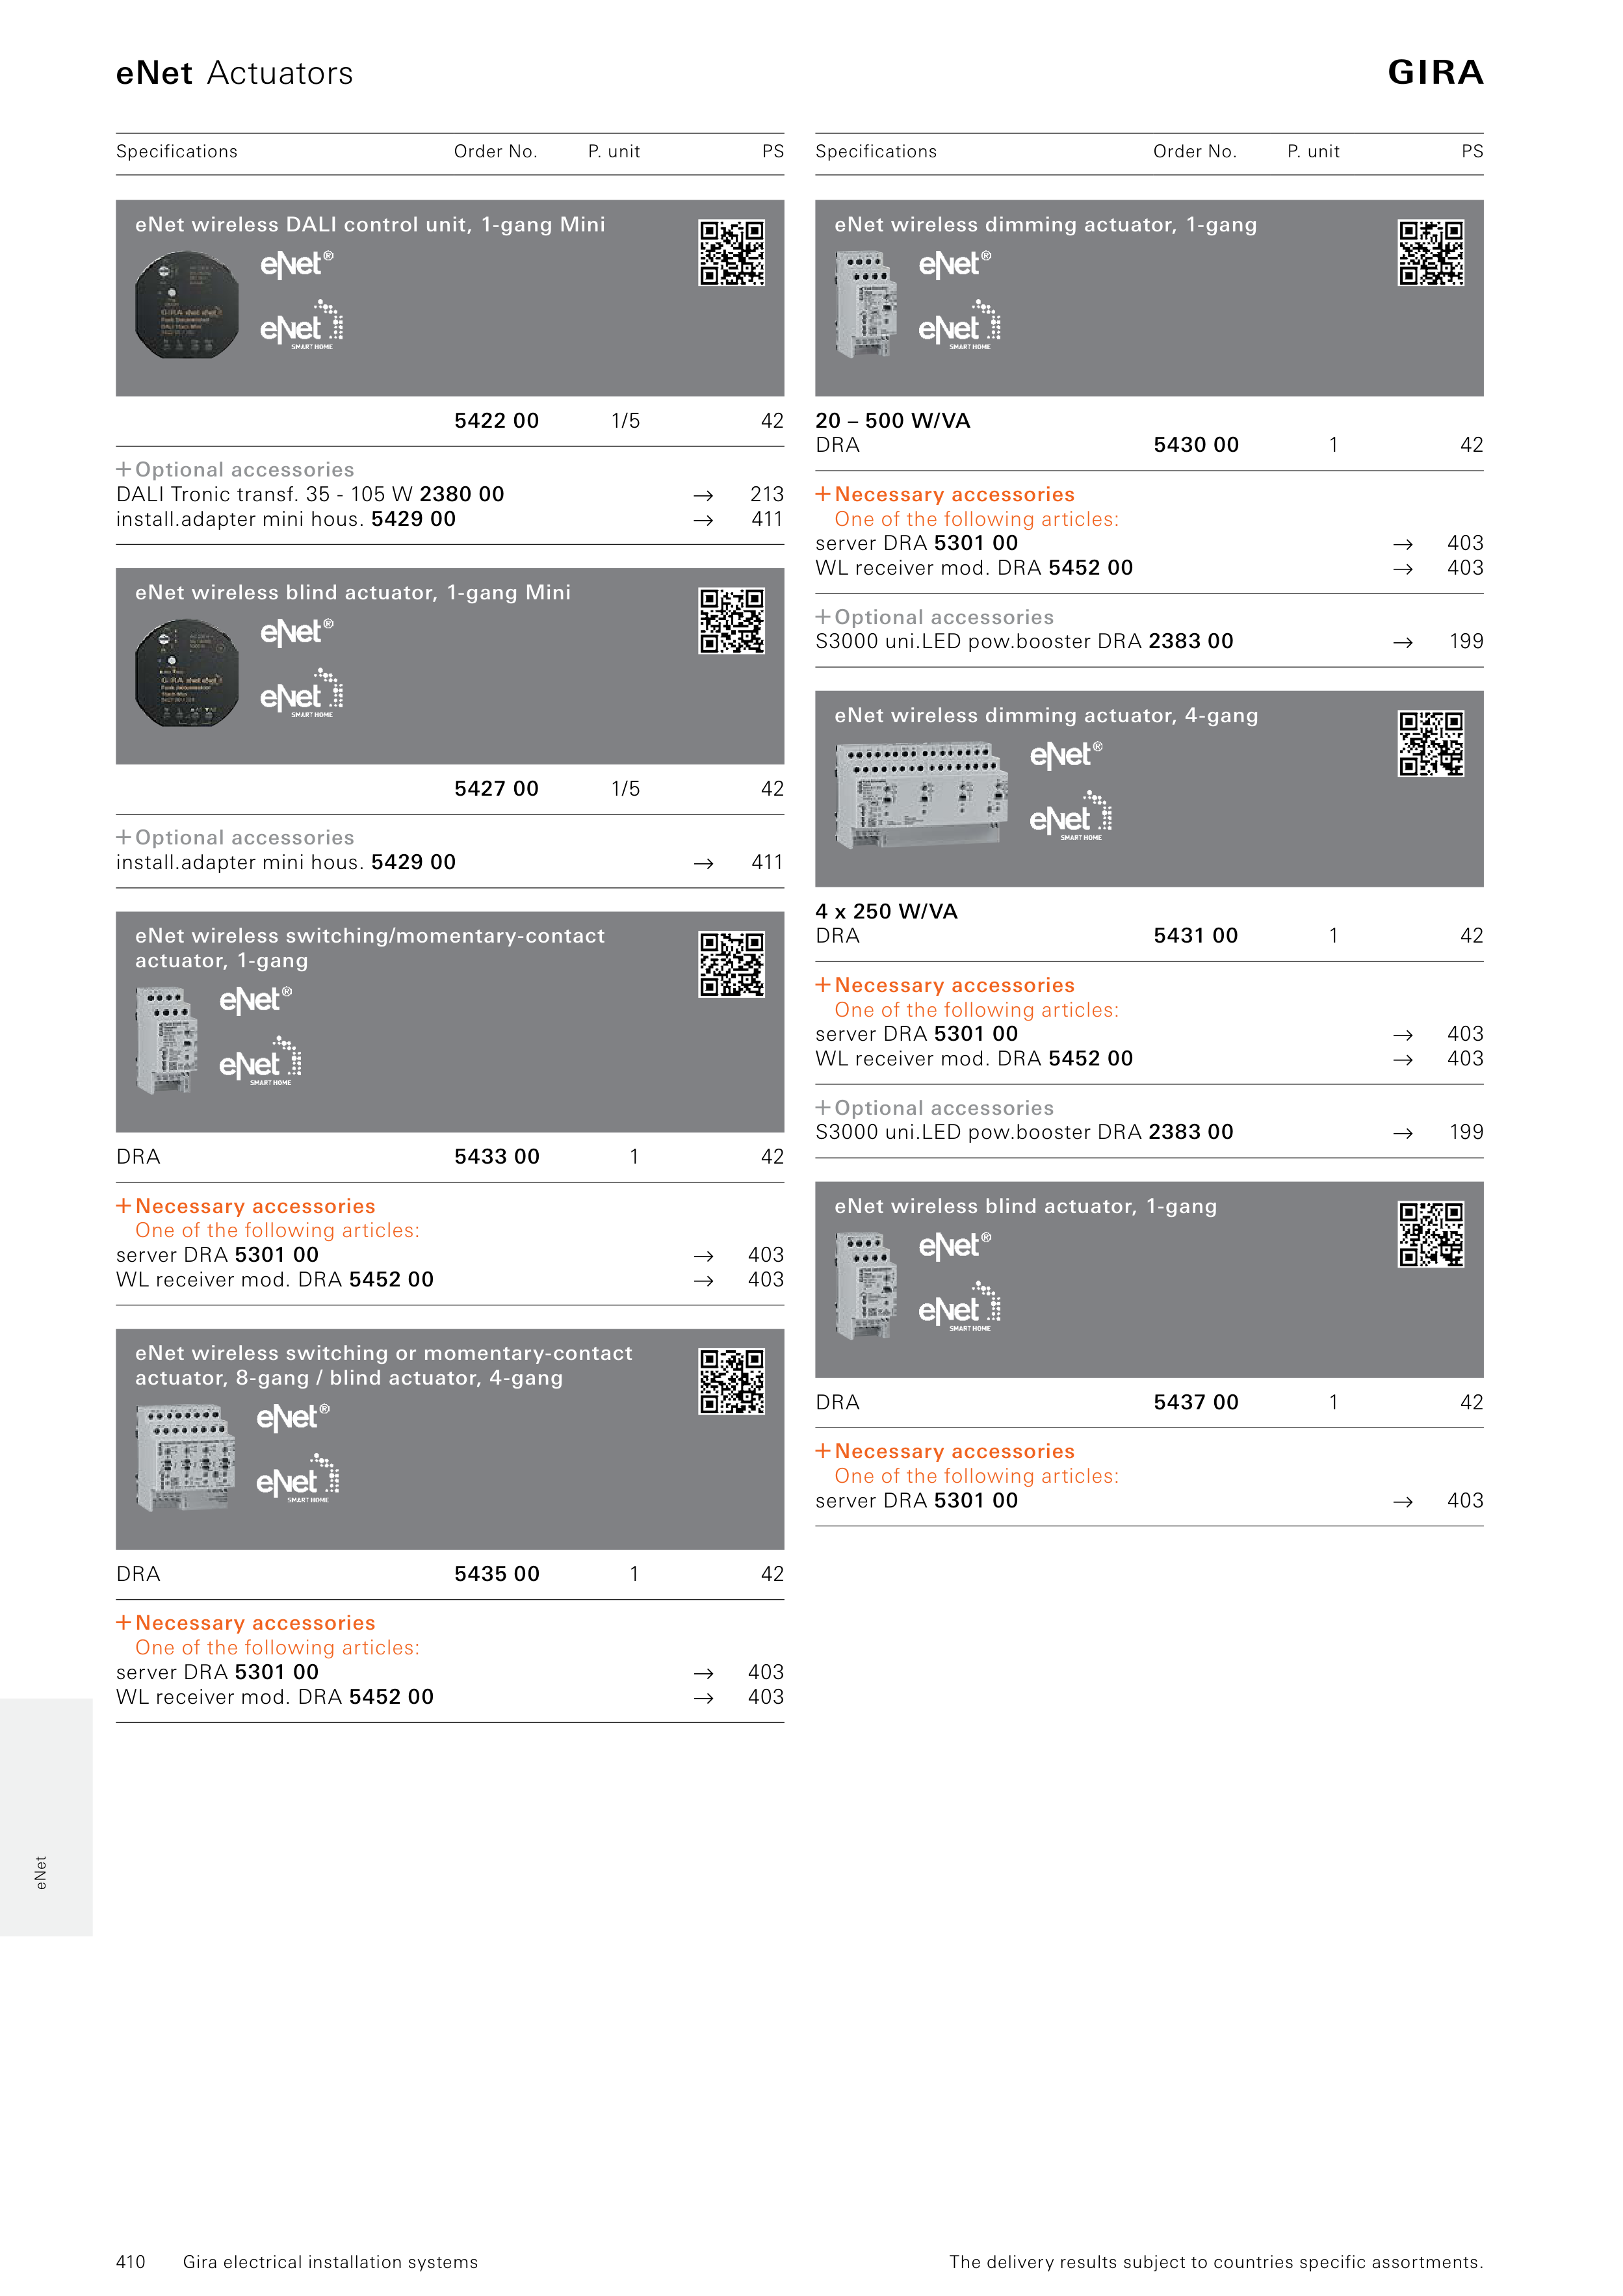The height and width of the screenshot is (2296, 1623).
Task: Click the arrow next to S3000 booster under 5430 00
Action: tap(1402, 643)
